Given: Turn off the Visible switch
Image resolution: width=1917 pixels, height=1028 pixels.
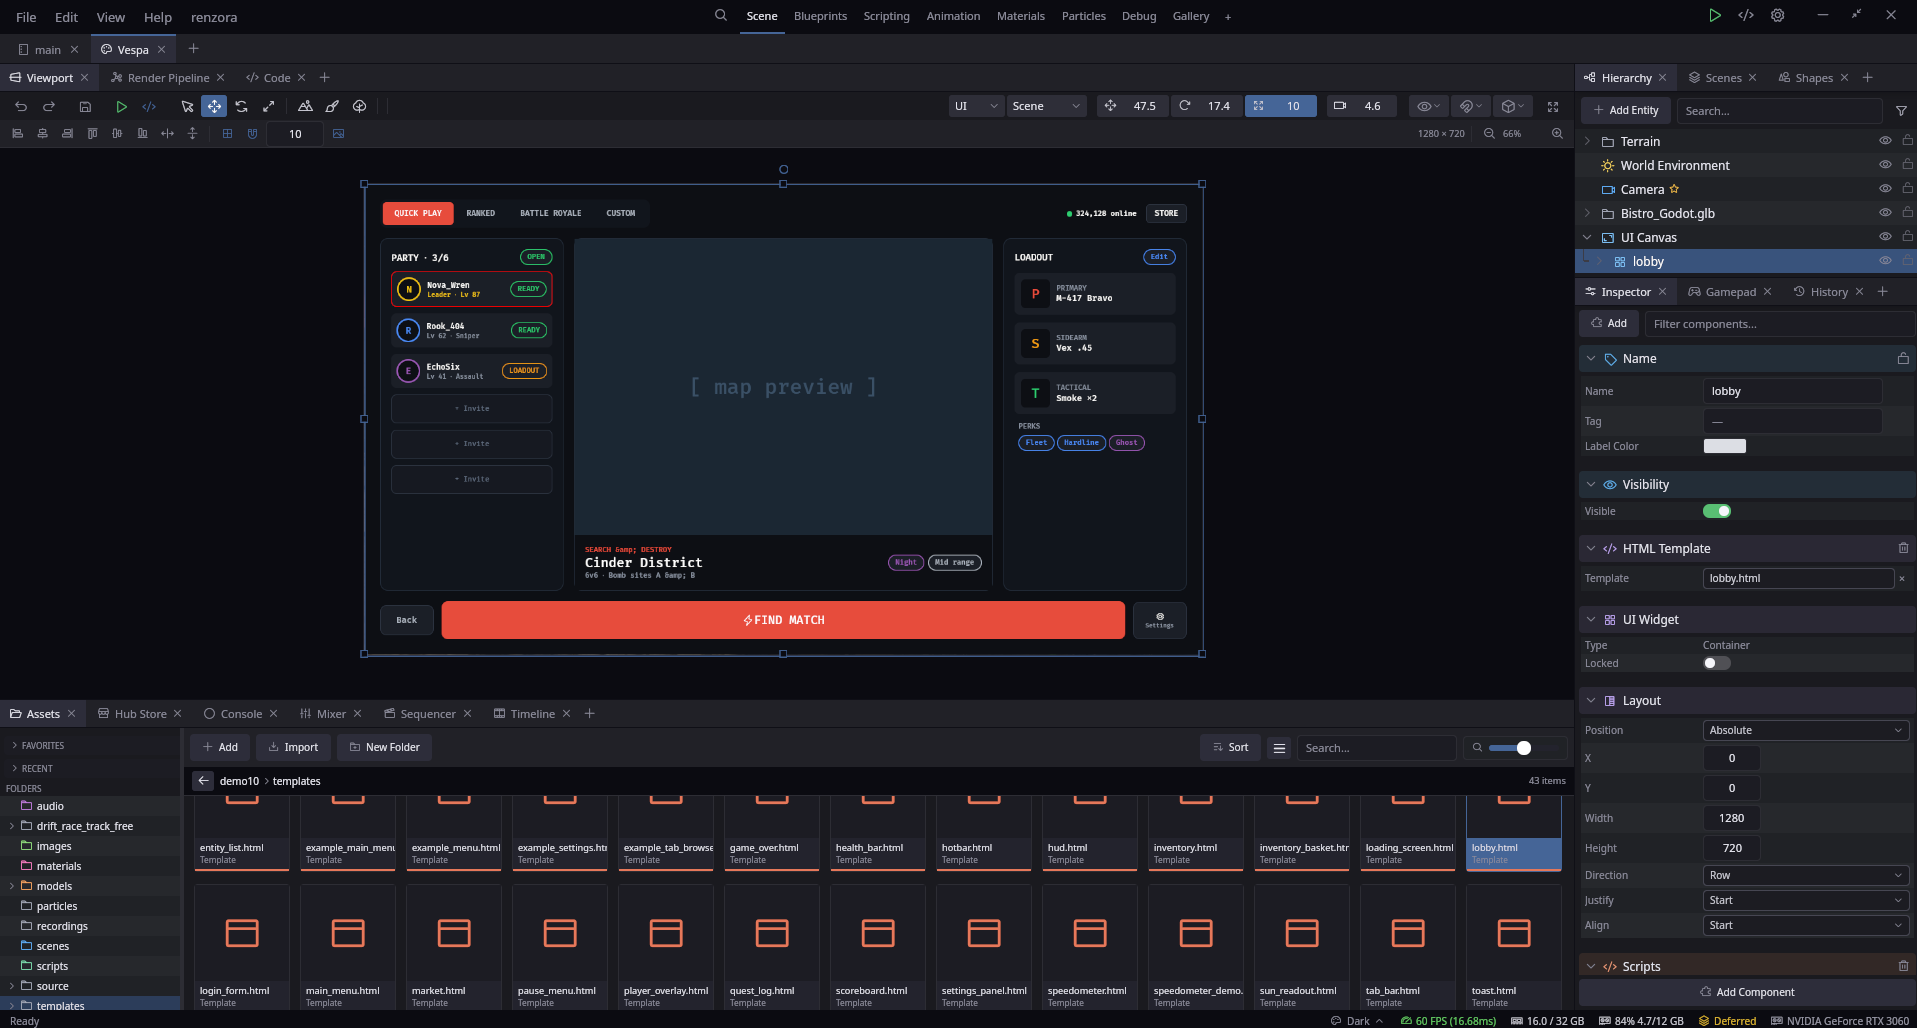Looking at the screenshot, I should tap(1717, 511).
